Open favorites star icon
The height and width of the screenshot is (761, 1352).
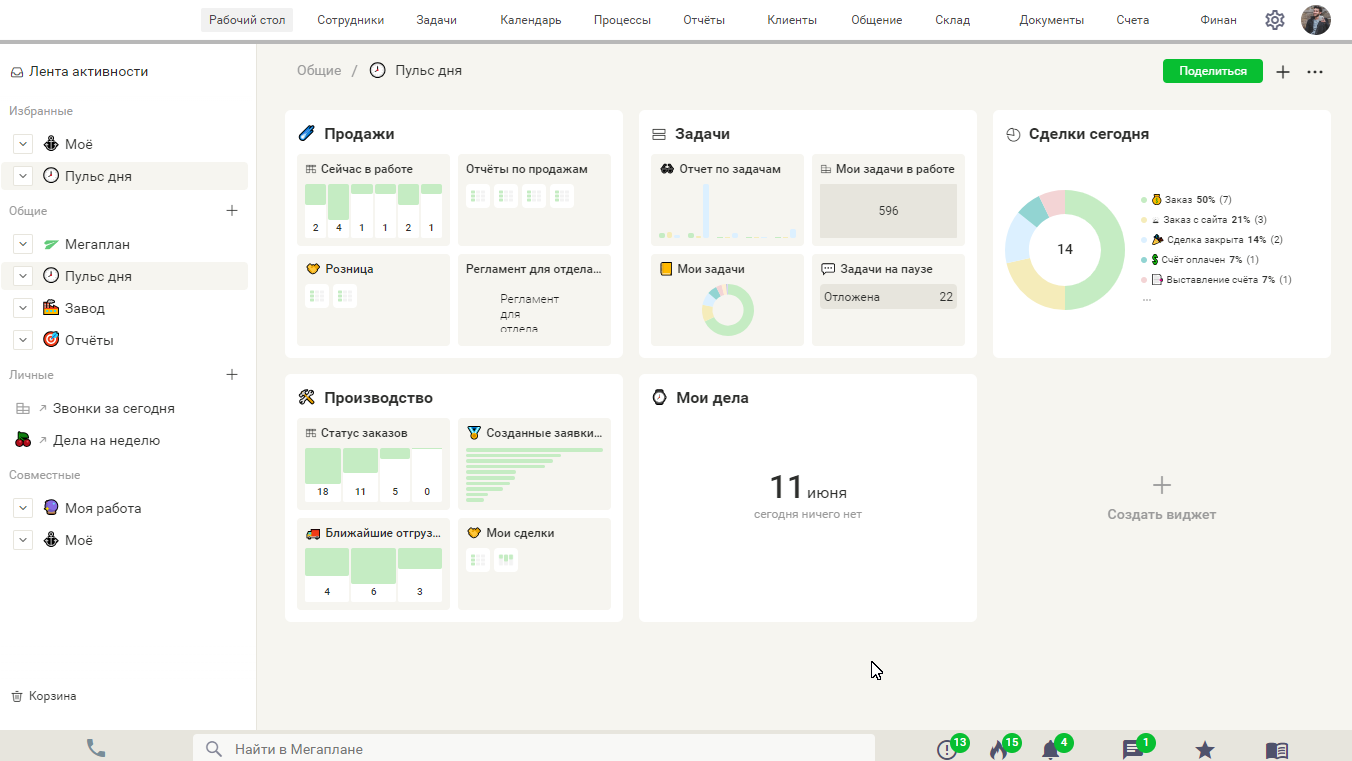click(1205, 749)
